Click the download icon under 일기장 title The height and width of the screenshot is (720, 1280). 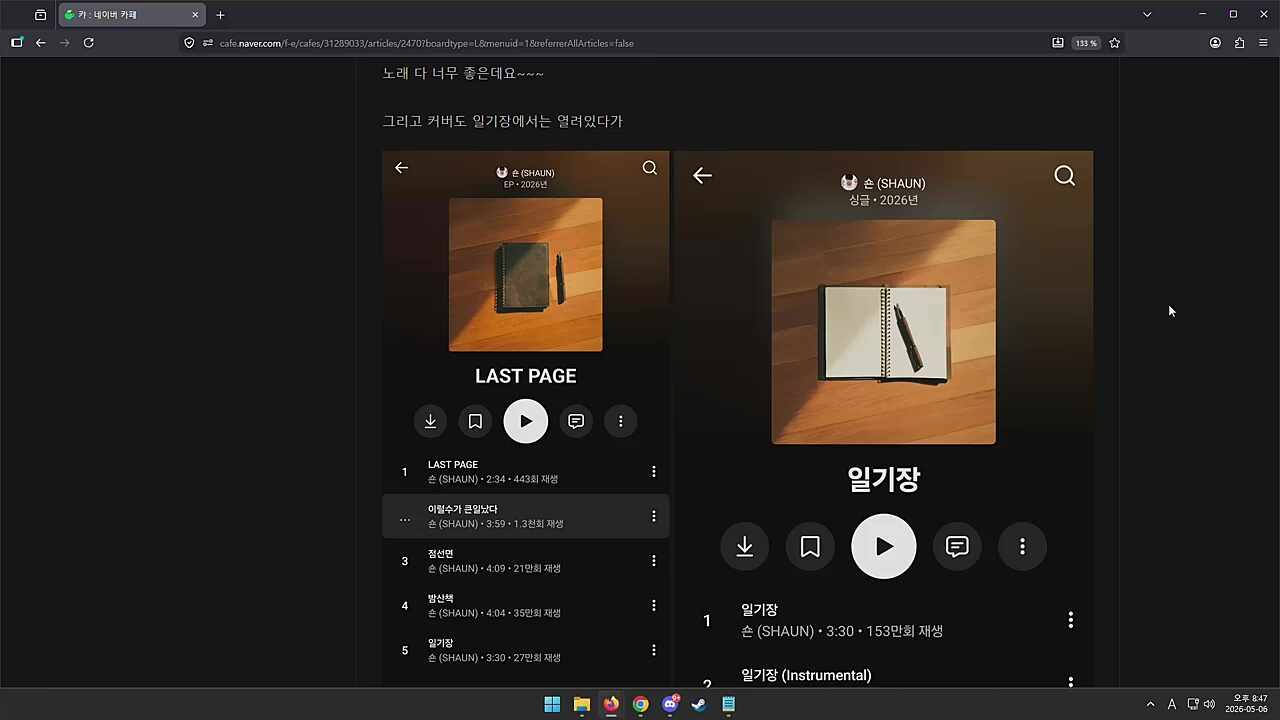click(745, 546)
